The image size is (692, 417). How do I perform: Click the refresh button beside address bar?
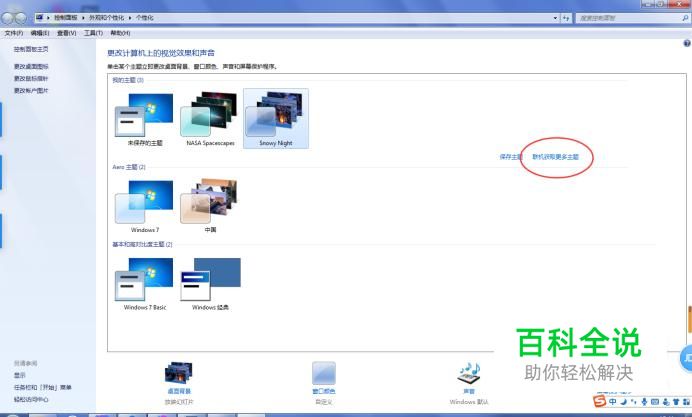(566, 18)
